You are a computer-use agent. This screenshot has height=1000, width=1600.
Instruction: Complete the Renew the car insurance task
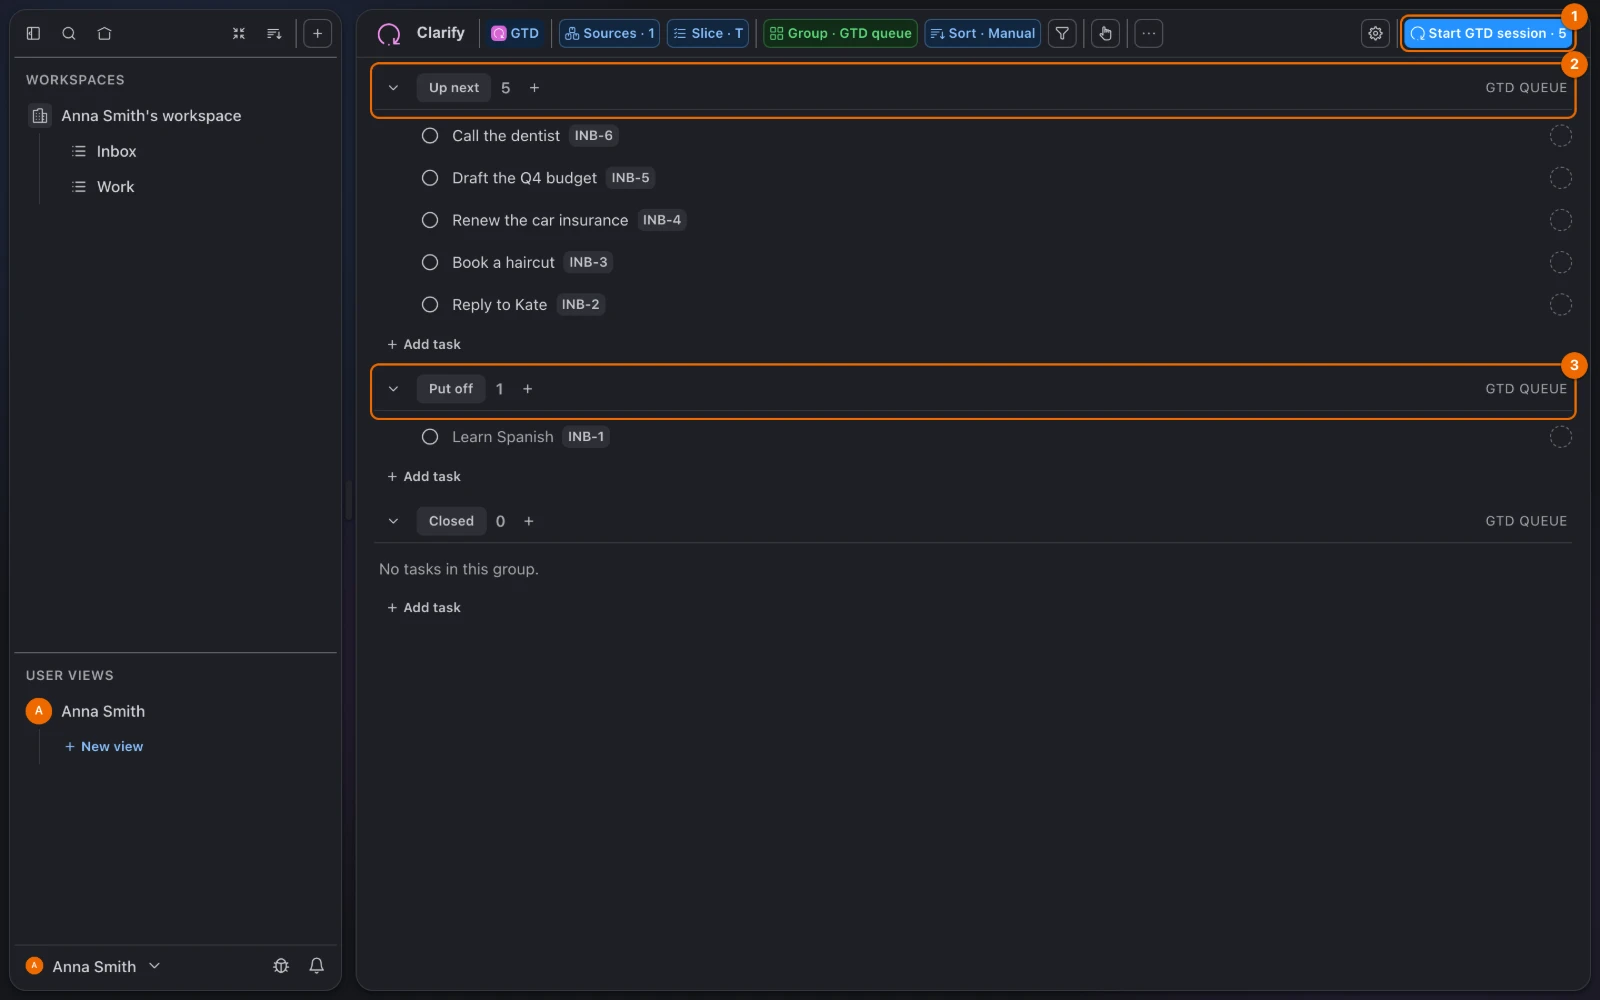click(430, 220)
